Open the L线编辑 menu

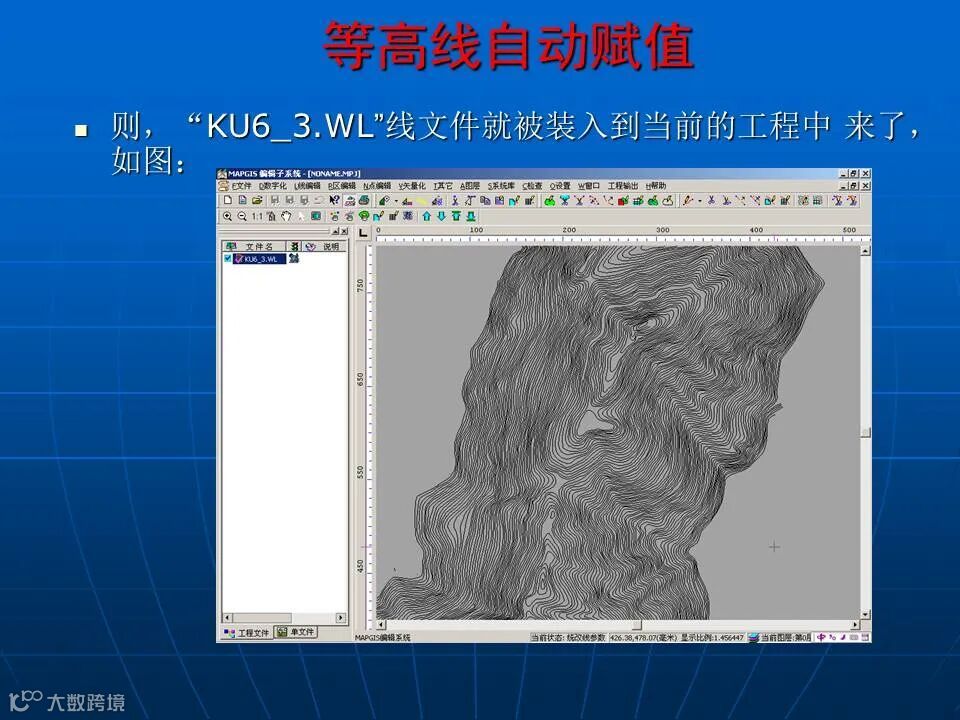(x=307, y=186)
